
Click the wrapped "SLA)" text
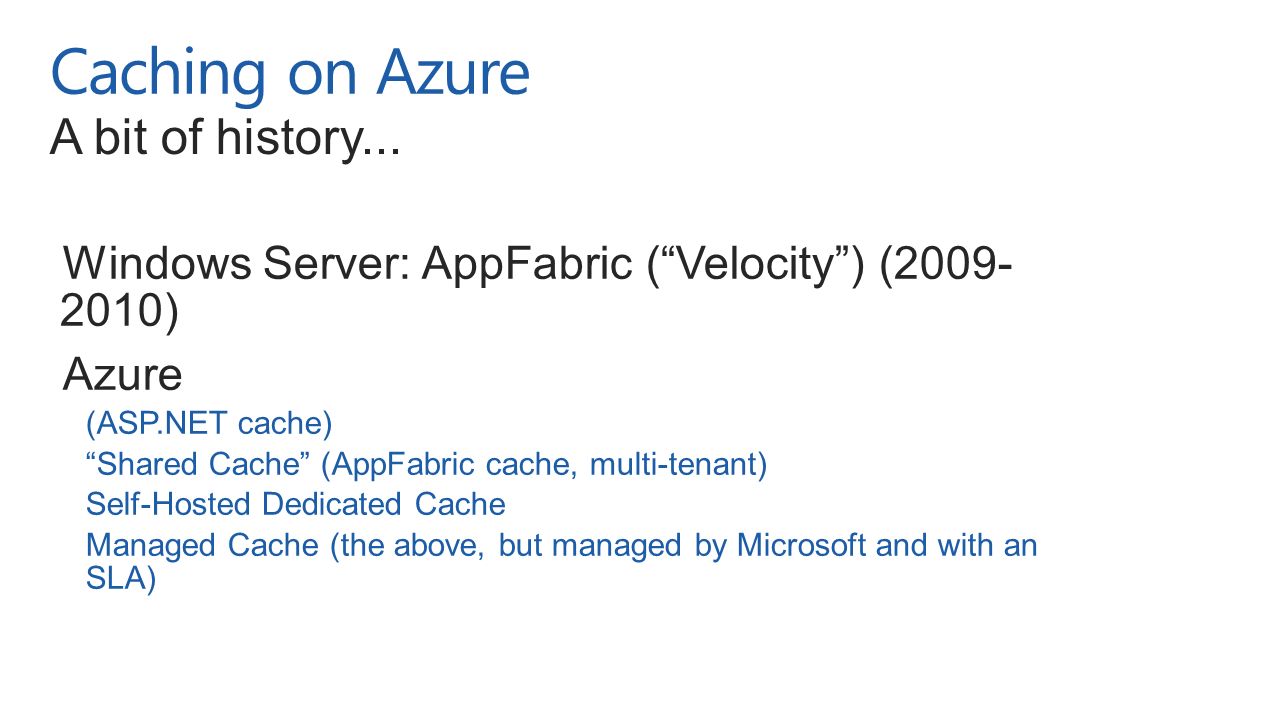(121, 579)
